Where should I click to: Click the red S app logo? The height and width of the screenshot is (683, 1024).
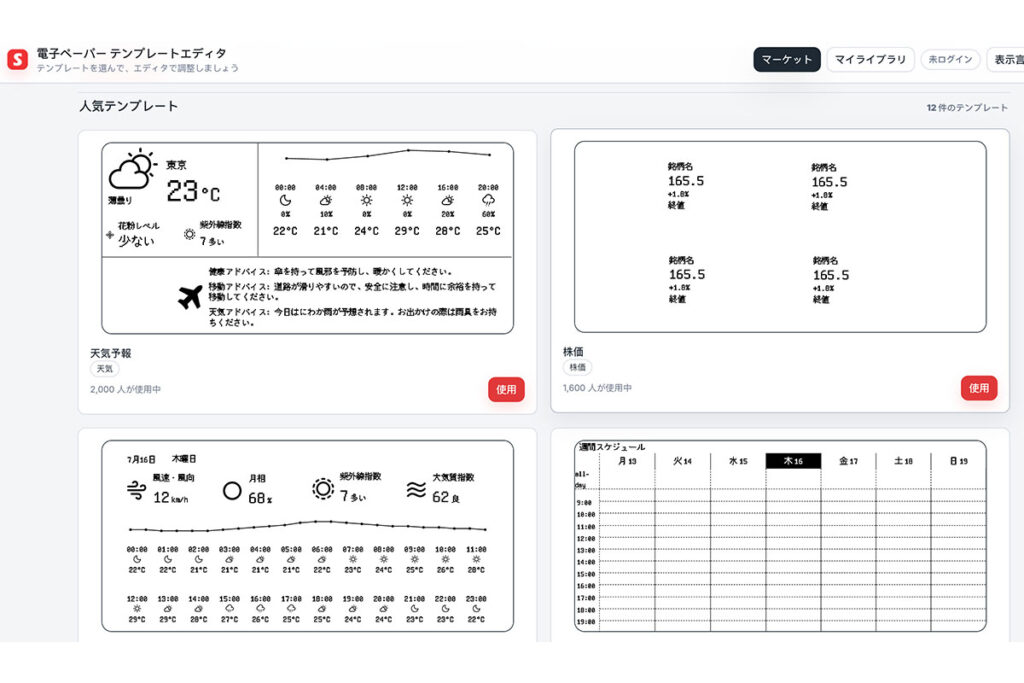[x=18, y=59]
